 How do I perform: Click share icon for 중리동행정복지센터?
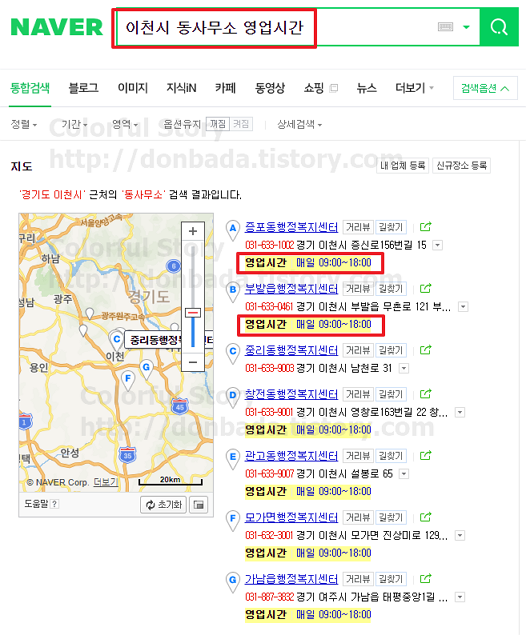coord(426,349)
